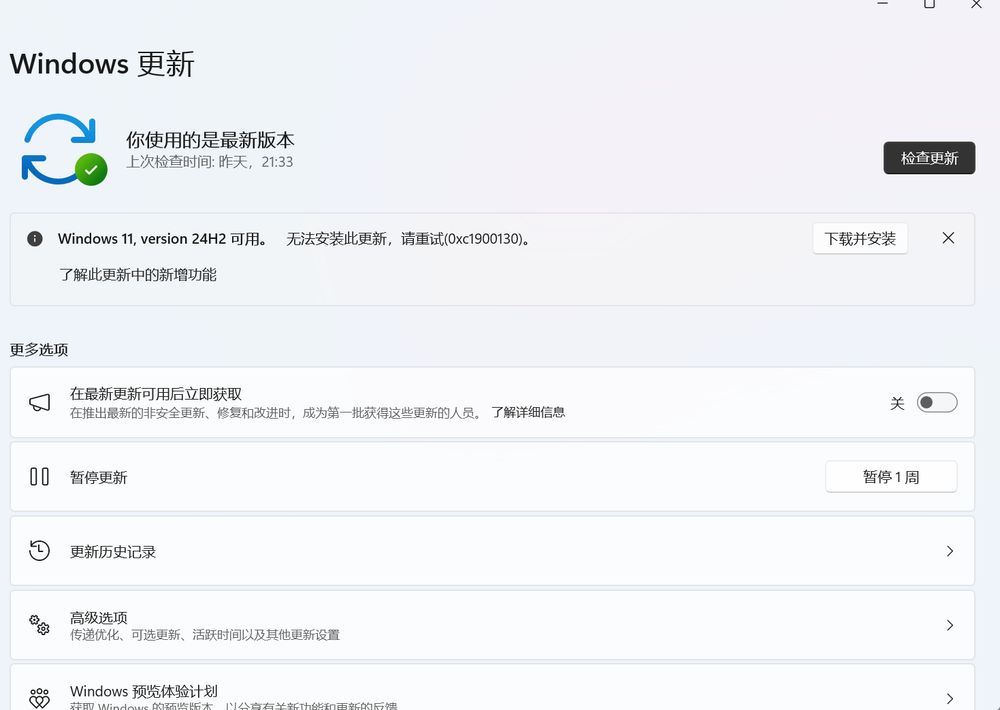Open the 了解此更新中的新增功能 link
The image size is (1000, 710).
138,275
